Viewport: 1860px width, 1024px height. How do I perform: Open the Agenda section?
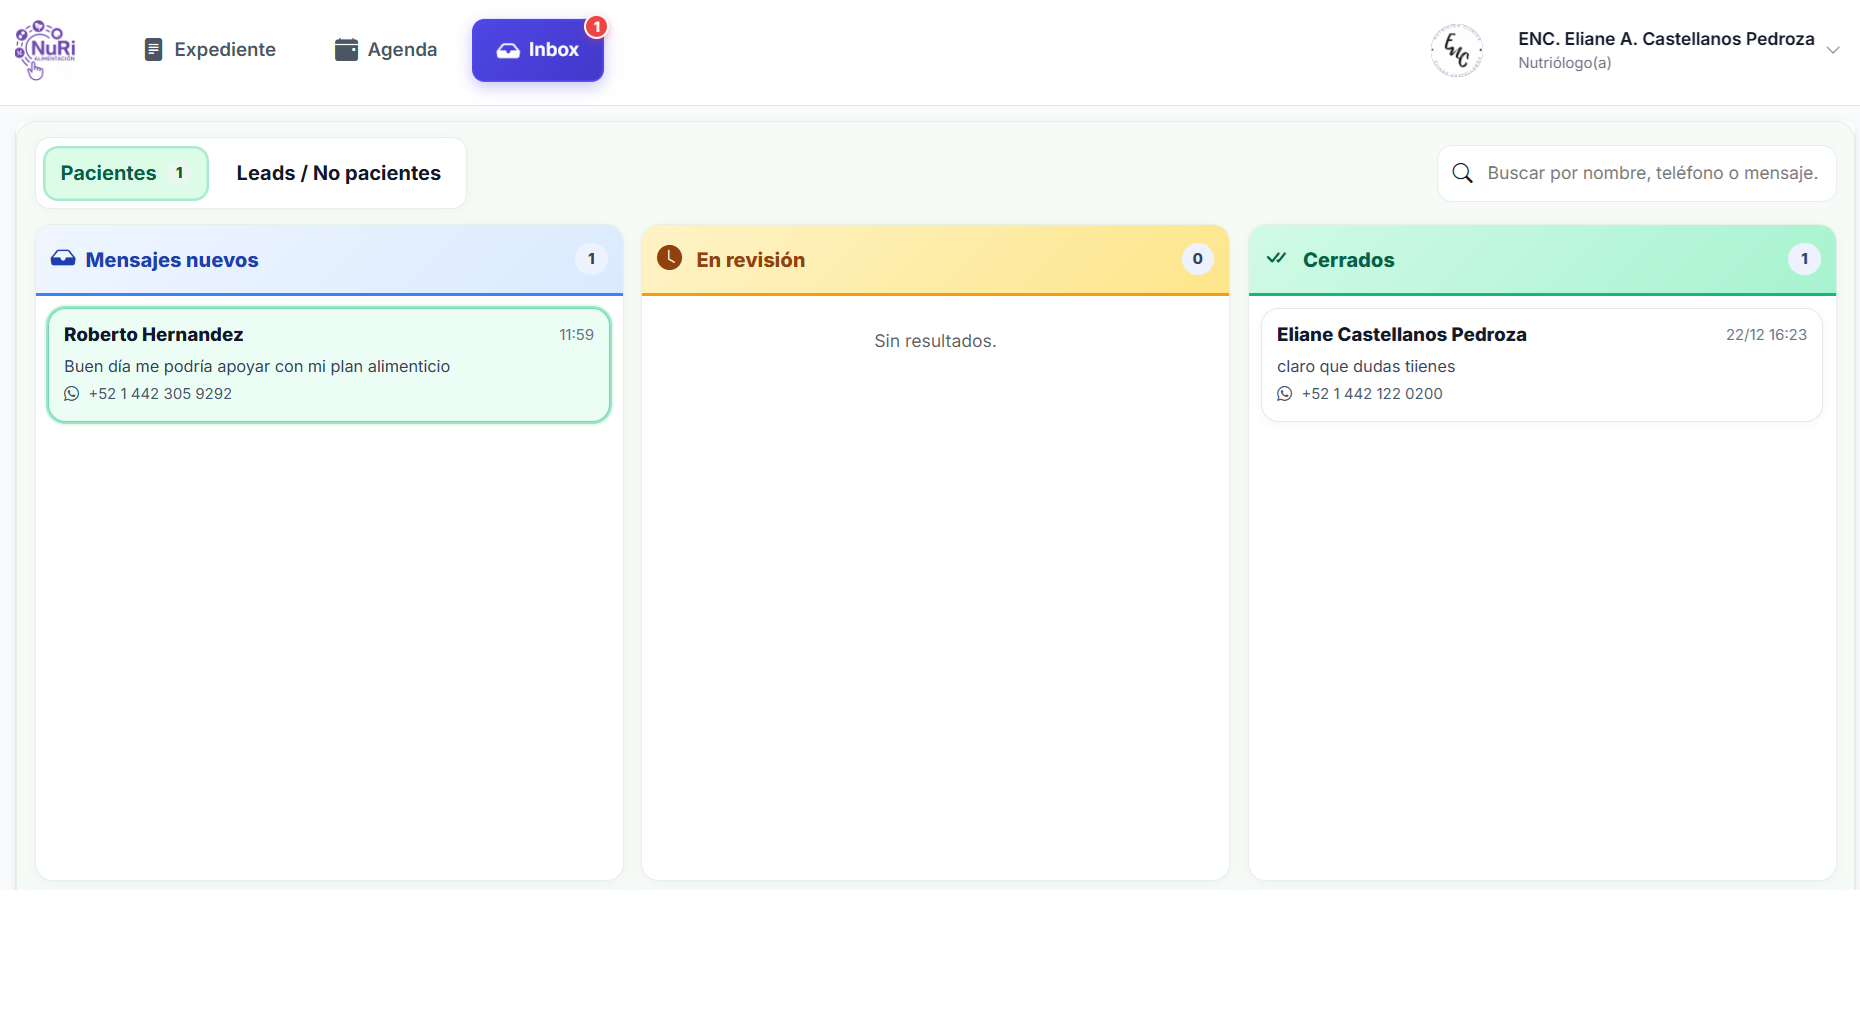386,50
